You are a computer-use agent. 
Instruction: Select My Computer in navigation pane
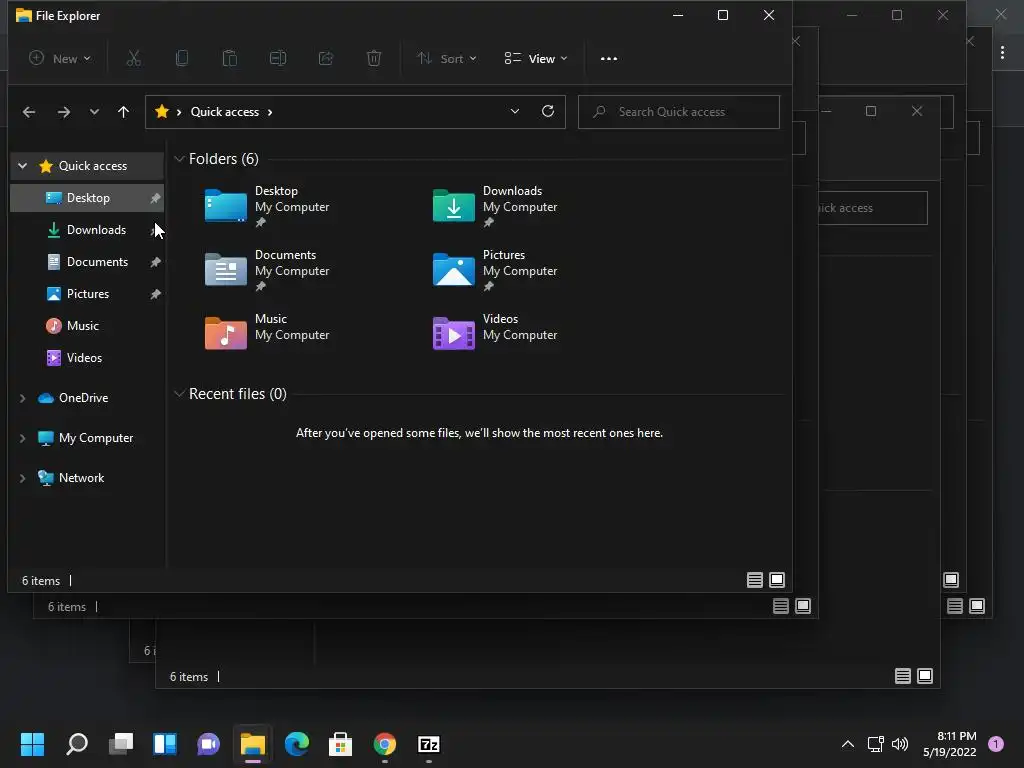click(x=86, y=438)
